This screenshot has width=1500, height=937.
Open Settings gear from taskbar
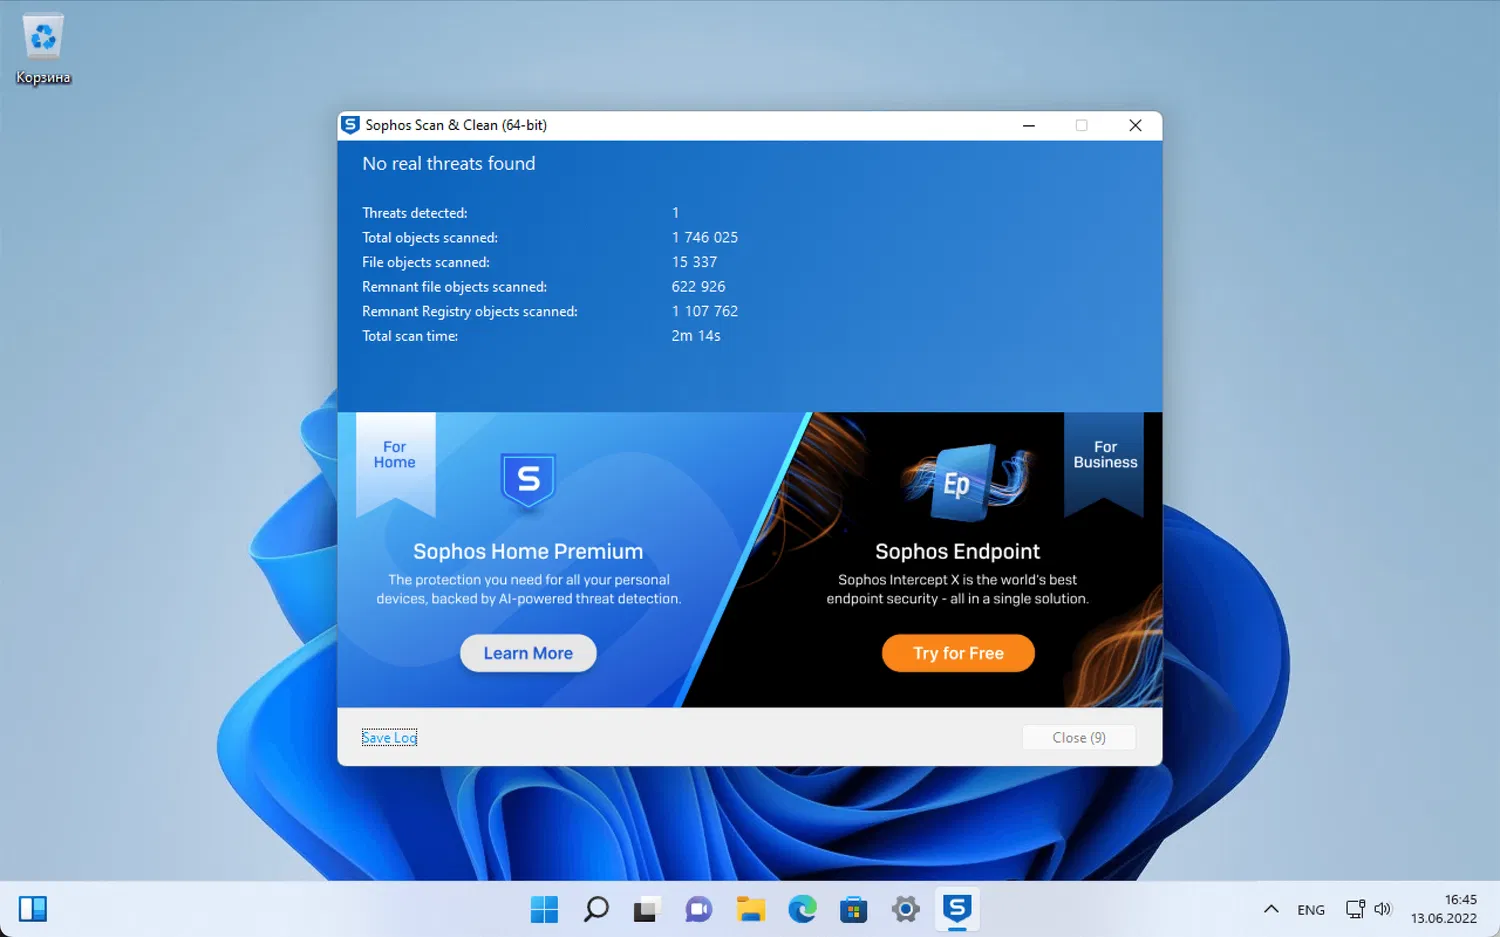point(906,909)
